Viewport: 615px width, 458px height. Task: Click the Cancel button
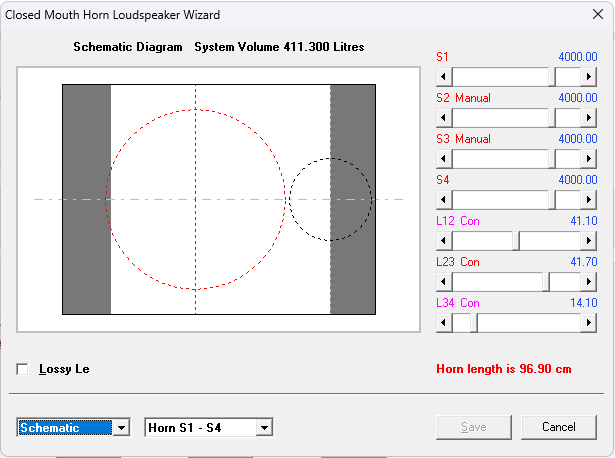(559, 427)
